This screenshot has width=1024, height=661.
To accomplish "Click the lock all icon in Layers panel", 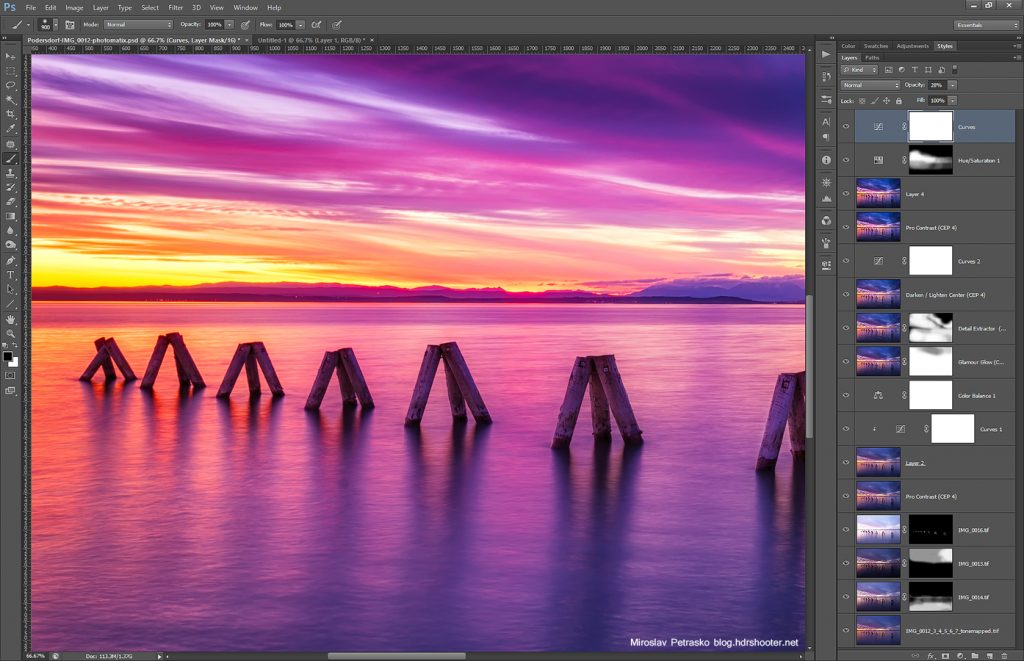I will [x=898, y=101].
